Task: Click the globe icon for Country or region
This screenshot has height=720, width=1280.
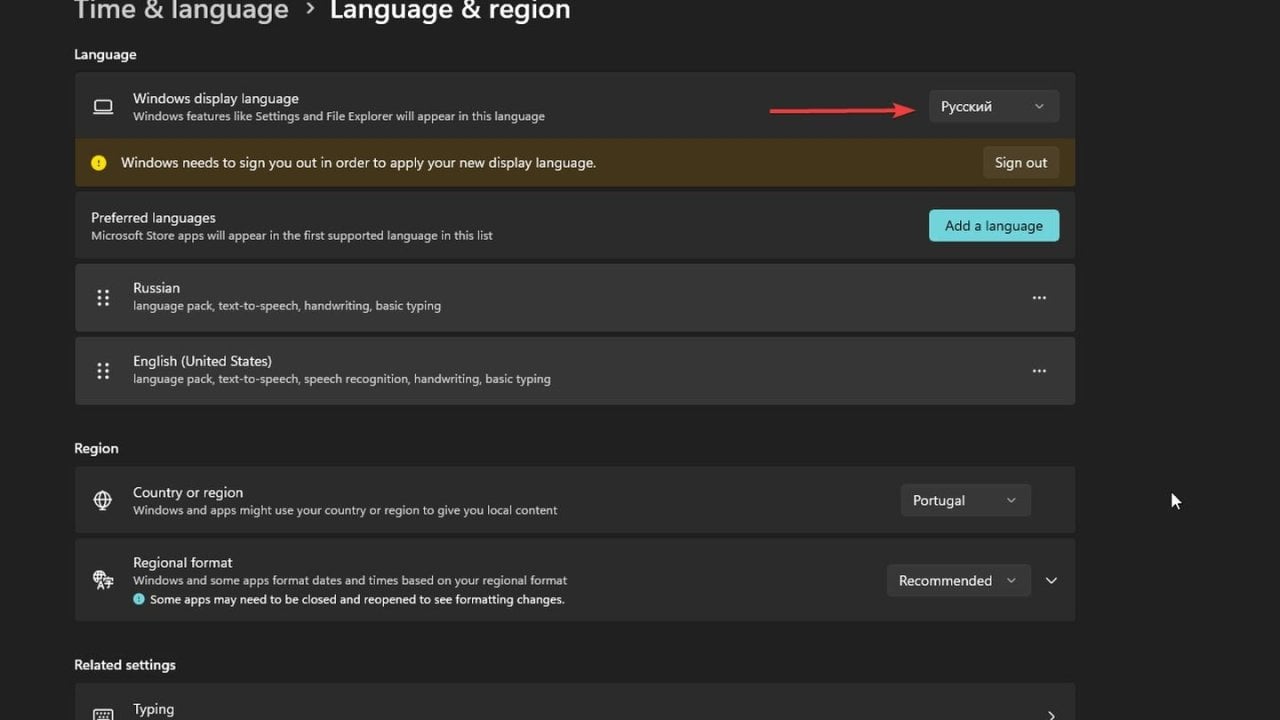Action: coord(103,500)
